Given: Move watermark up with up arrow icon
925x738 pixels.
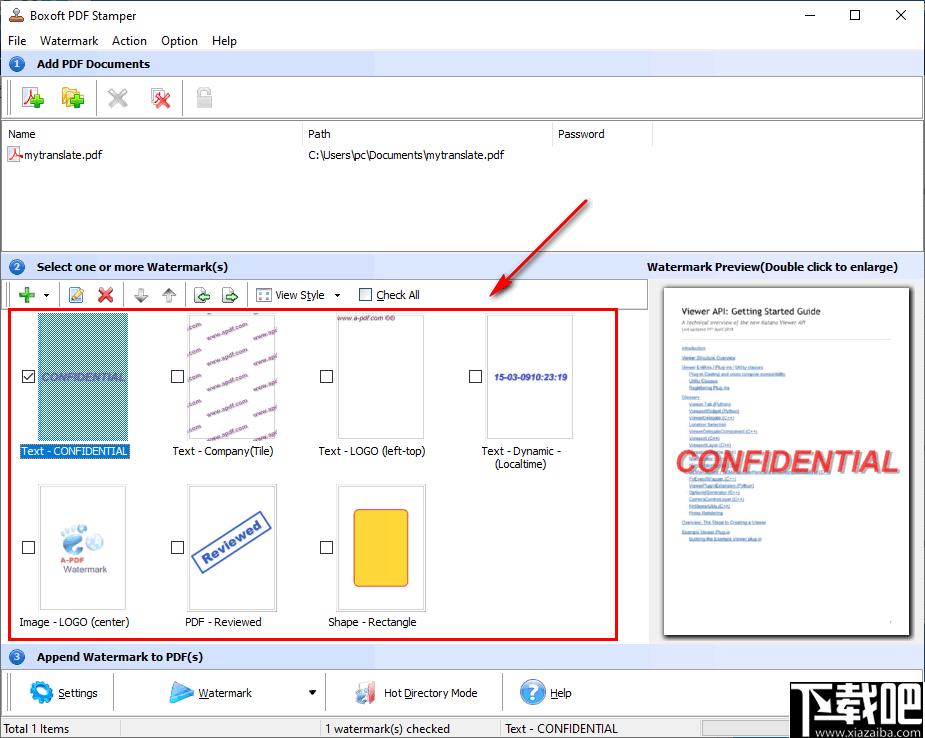Looking at the screenshot, I should 169,294.
